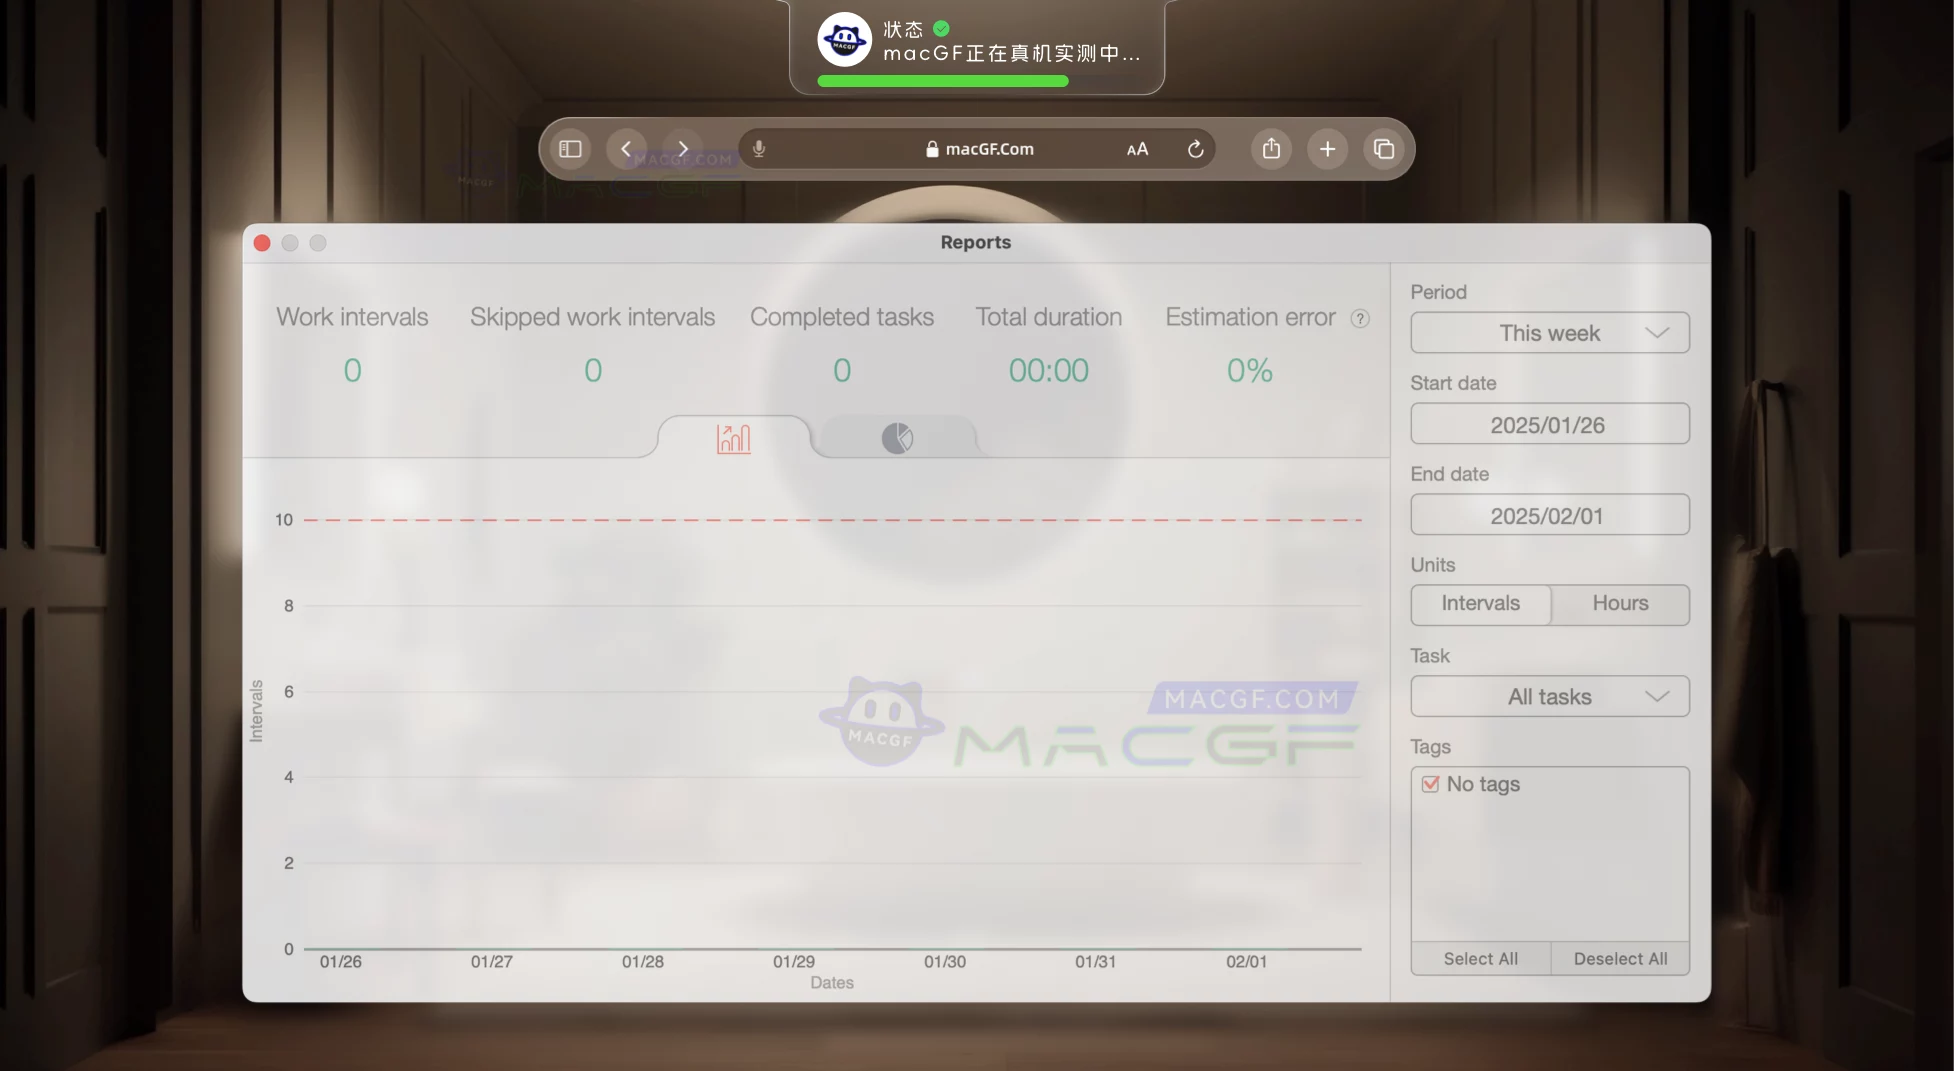Switch to the bar chart view tab
The image size is (1954, 1071).
point(733,437)
